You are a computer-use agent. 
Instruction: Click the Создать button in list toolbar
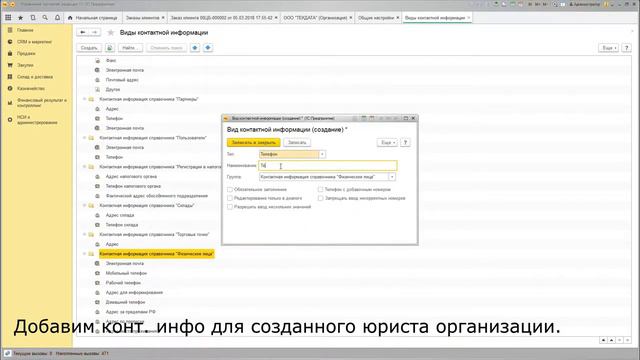pyautogui.click(x=89, y=48)
